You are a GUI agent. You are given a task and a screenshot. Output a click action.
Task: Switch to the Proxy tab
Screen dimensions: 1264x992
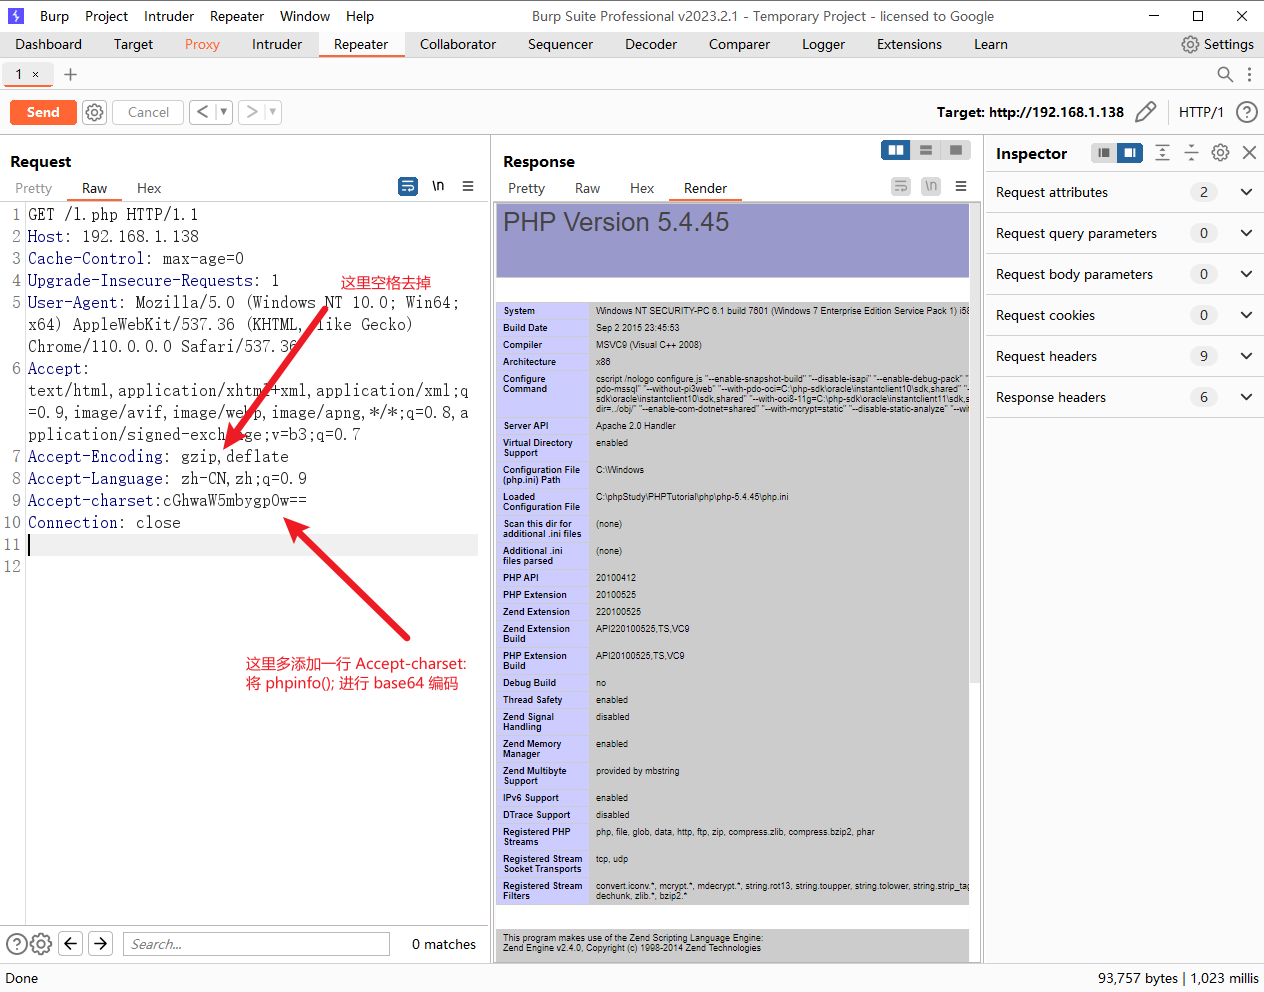click(x=202, y=44)
